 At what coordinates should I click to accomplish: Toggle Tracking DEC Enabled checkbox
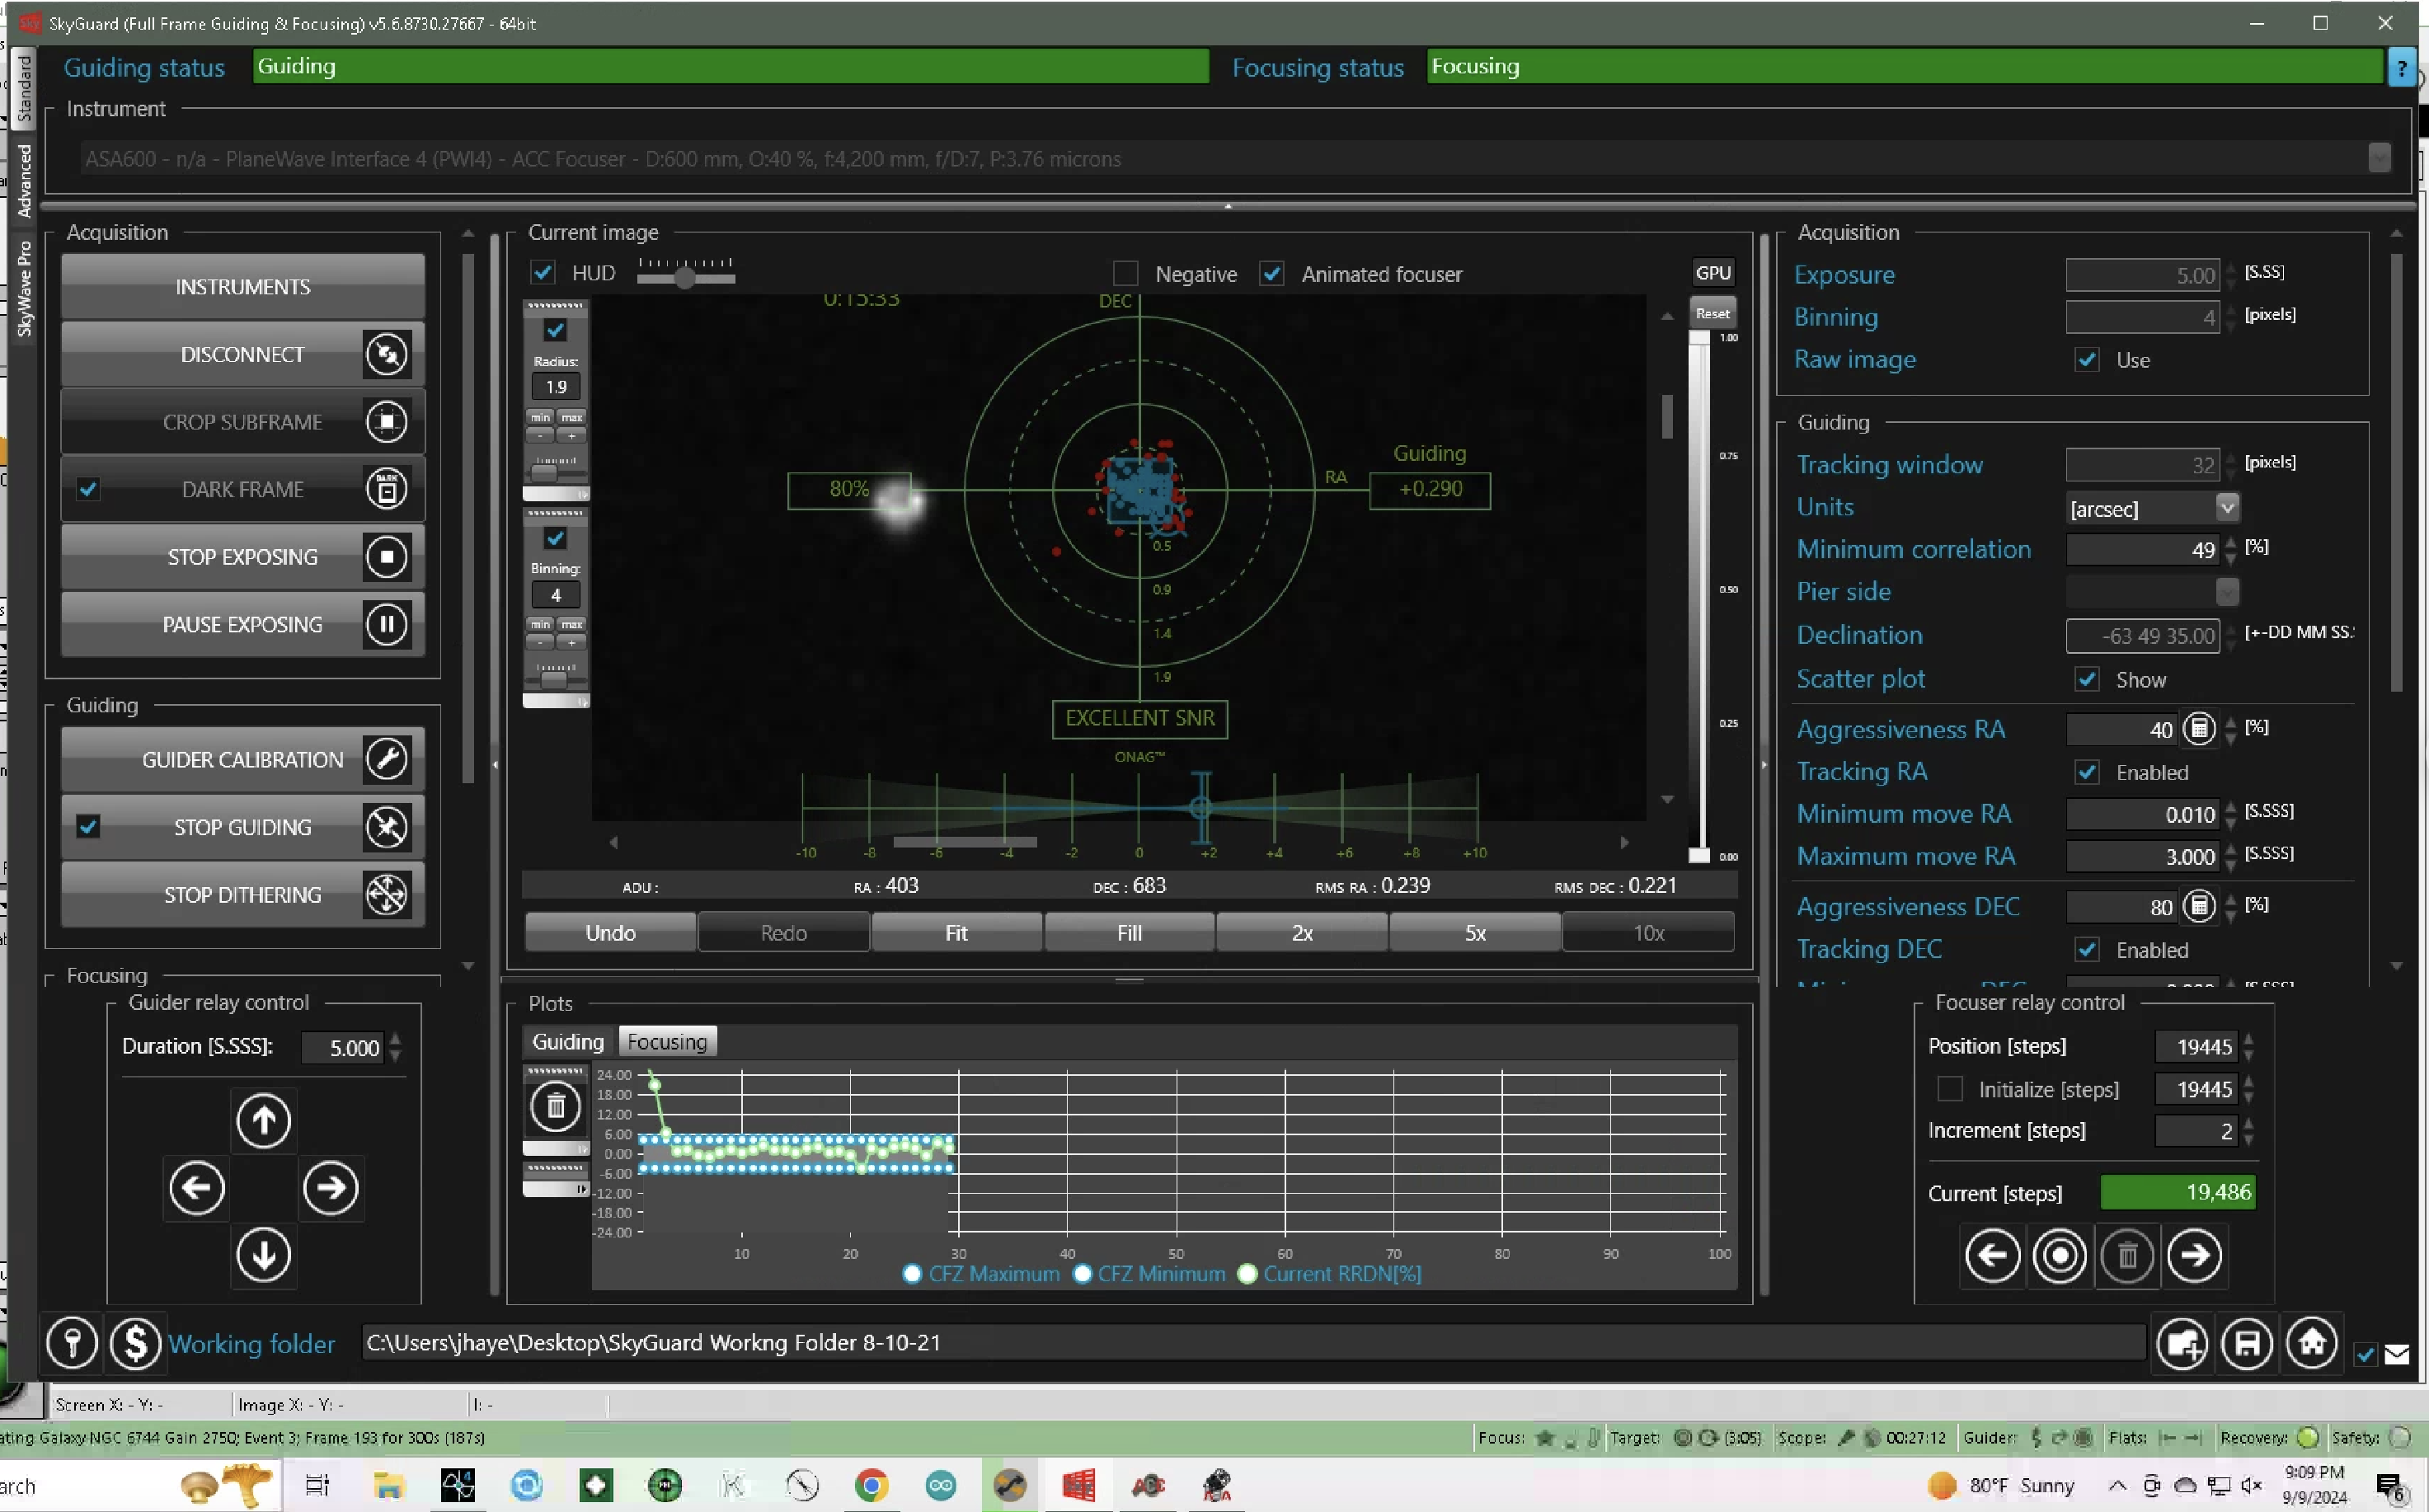pos(2086,949)
